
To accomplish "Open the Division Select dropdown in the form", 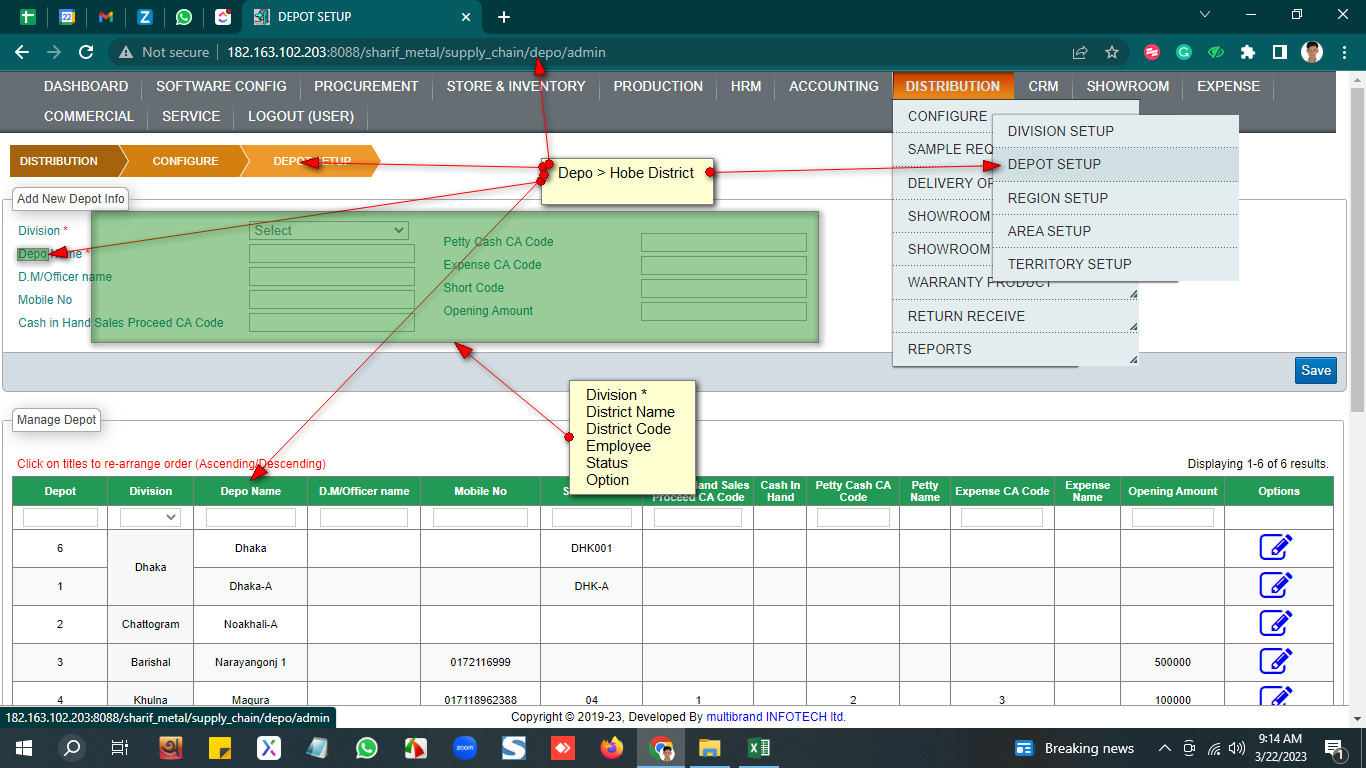I will click(329, 231).
